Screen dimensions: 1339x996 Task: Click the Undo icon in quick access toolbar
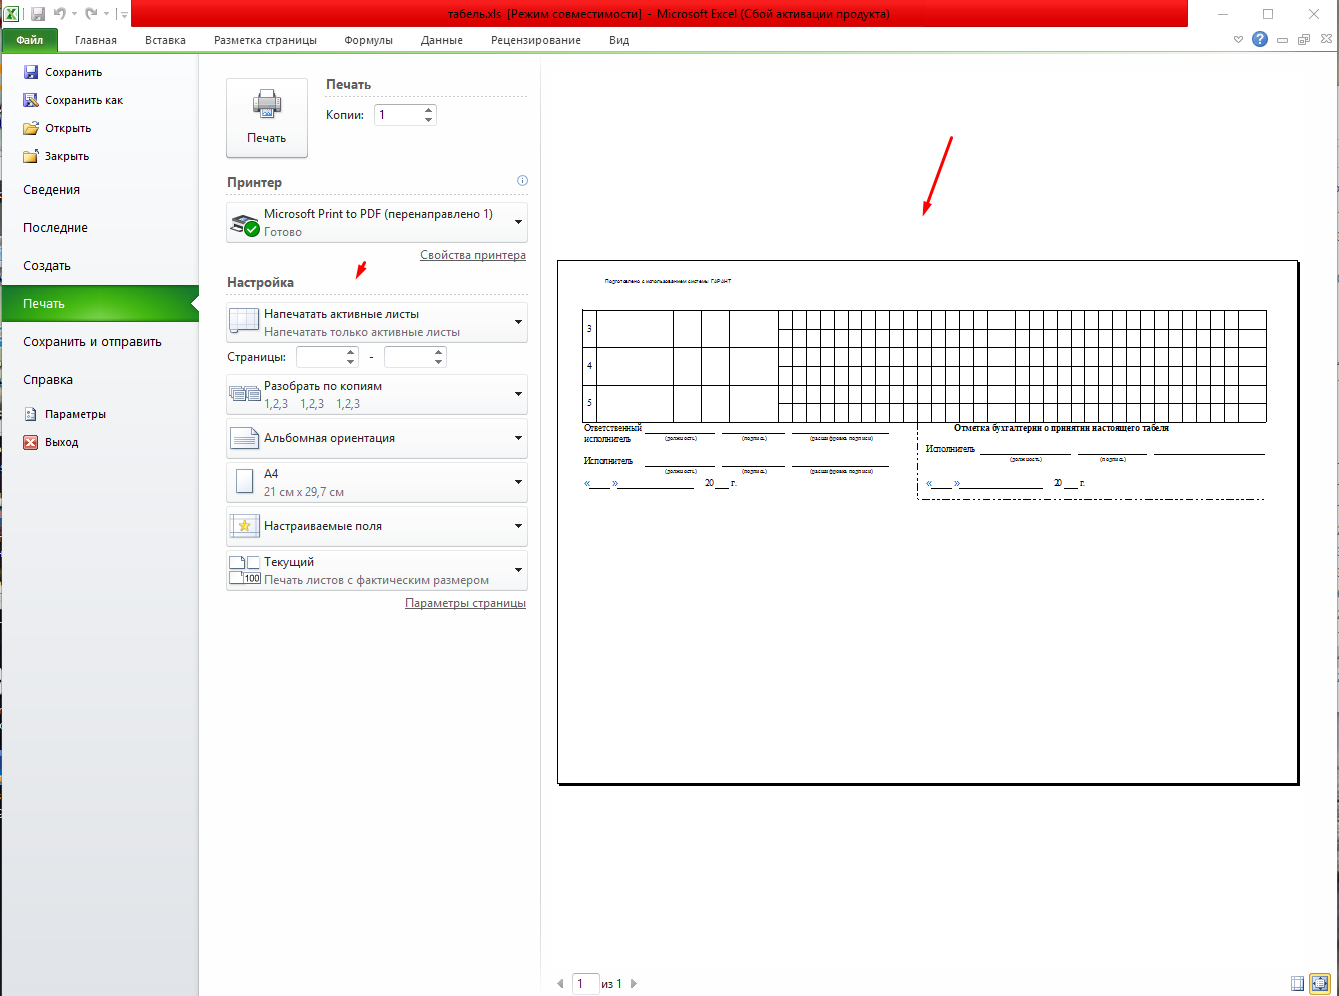60,14
